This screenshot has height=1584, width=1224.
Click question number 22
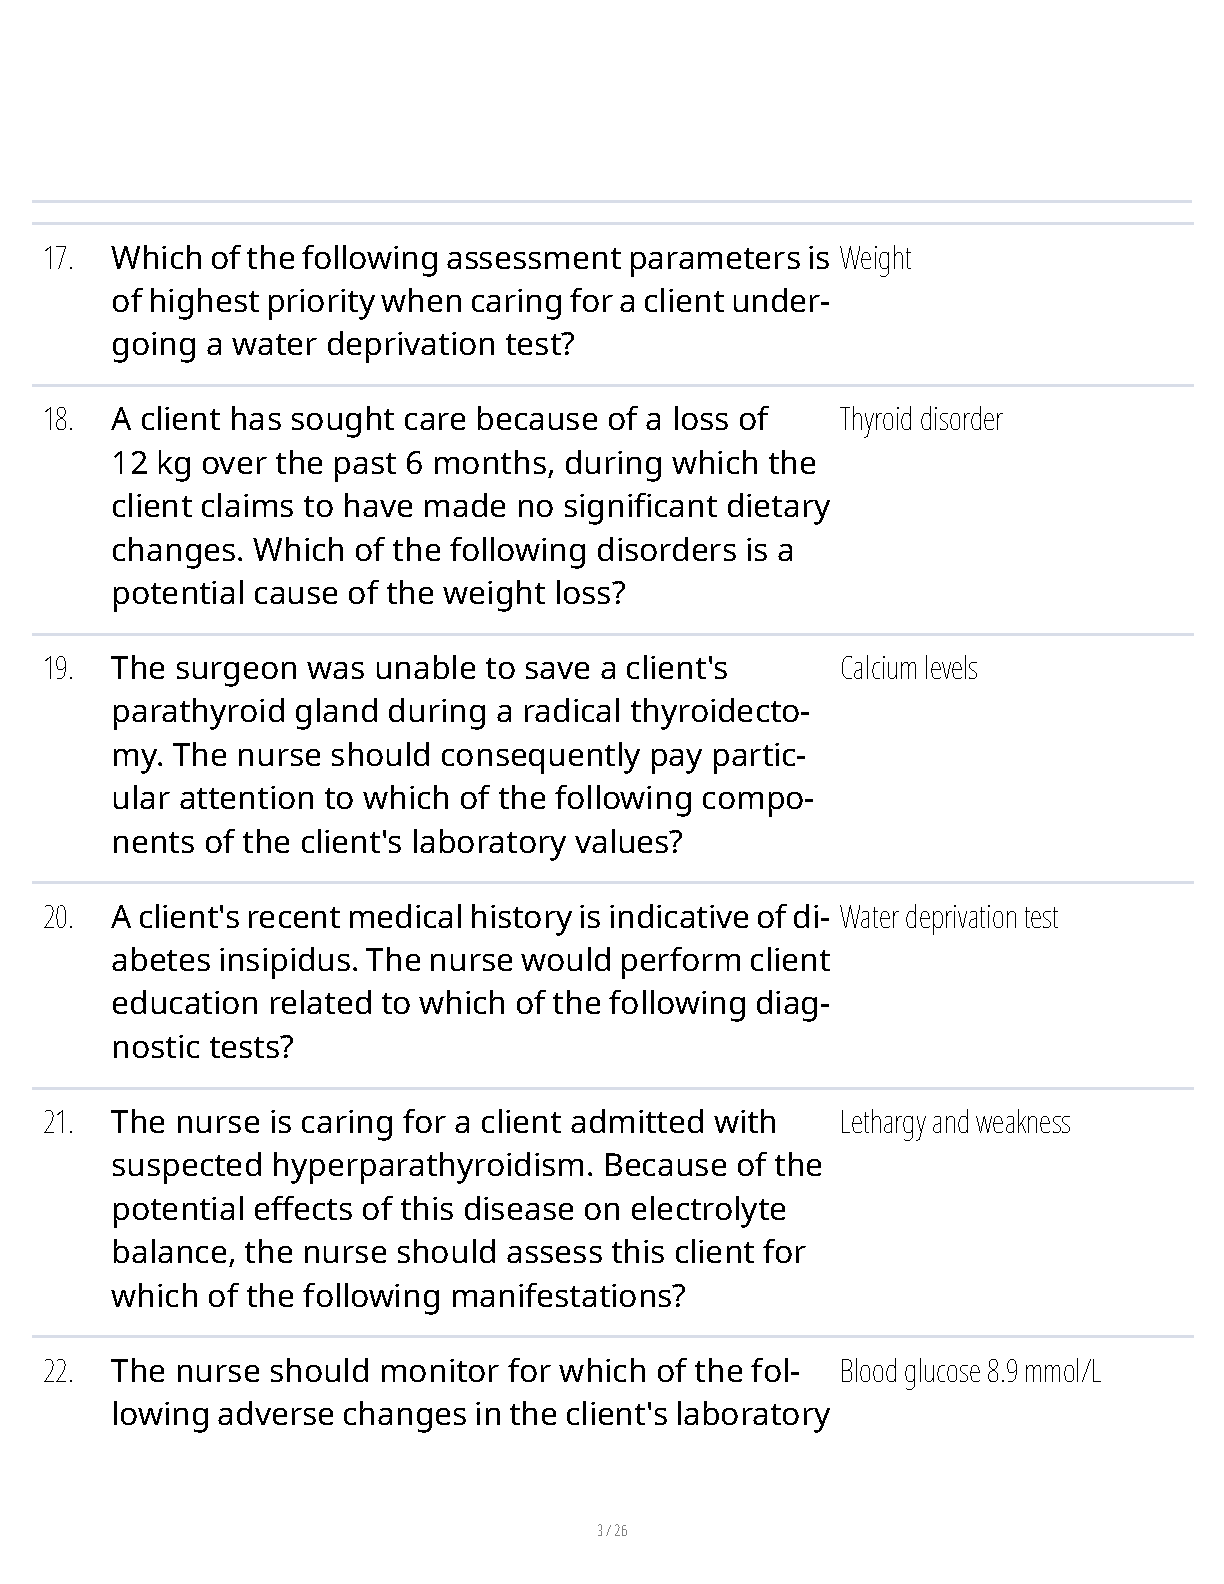pos(58,1372)
